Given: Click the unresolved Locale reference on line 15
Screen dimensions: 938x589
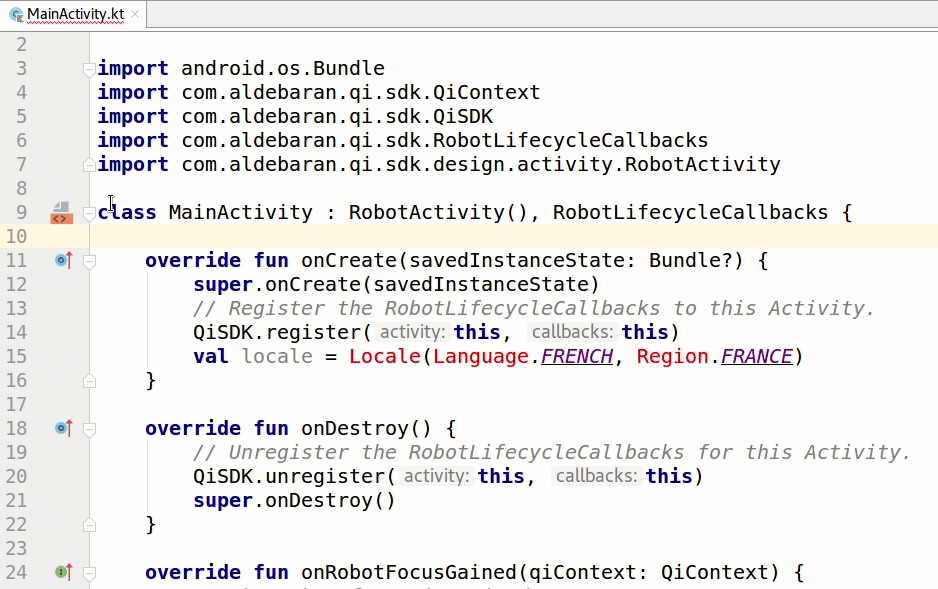Looking at the screenshot, I should [385, 356].
